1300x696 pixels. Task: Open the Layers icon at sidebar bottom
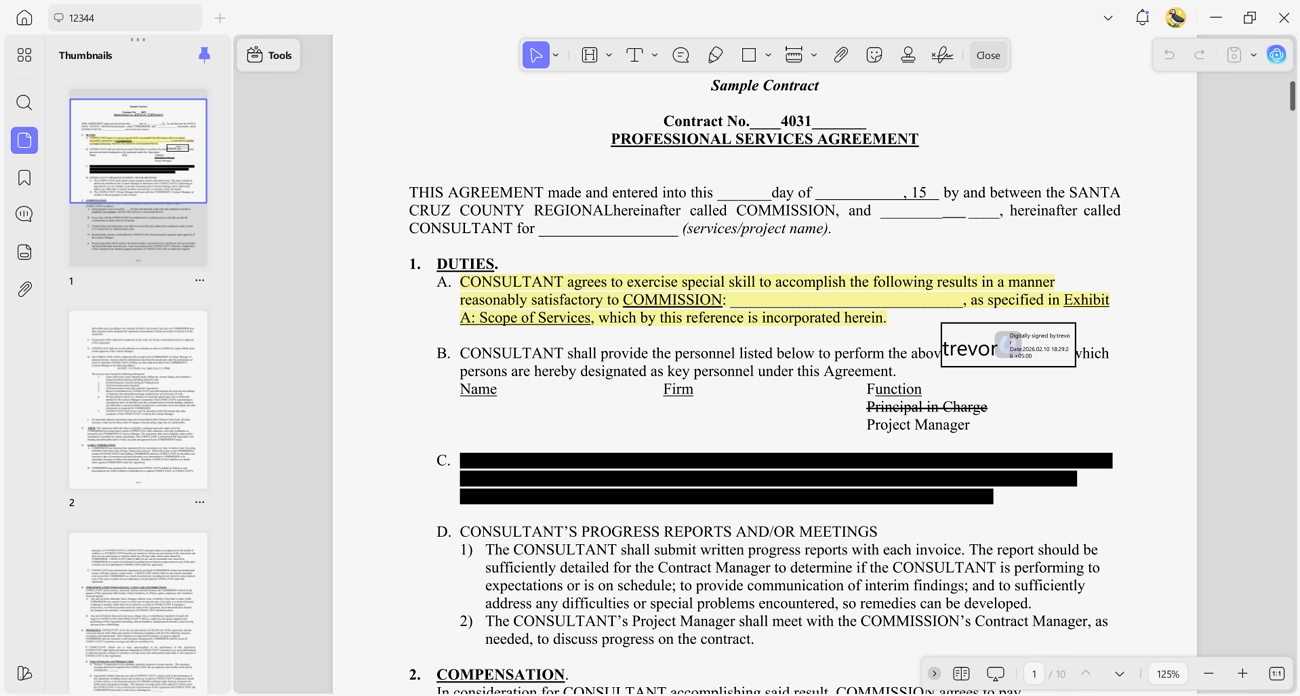point(24,674)
